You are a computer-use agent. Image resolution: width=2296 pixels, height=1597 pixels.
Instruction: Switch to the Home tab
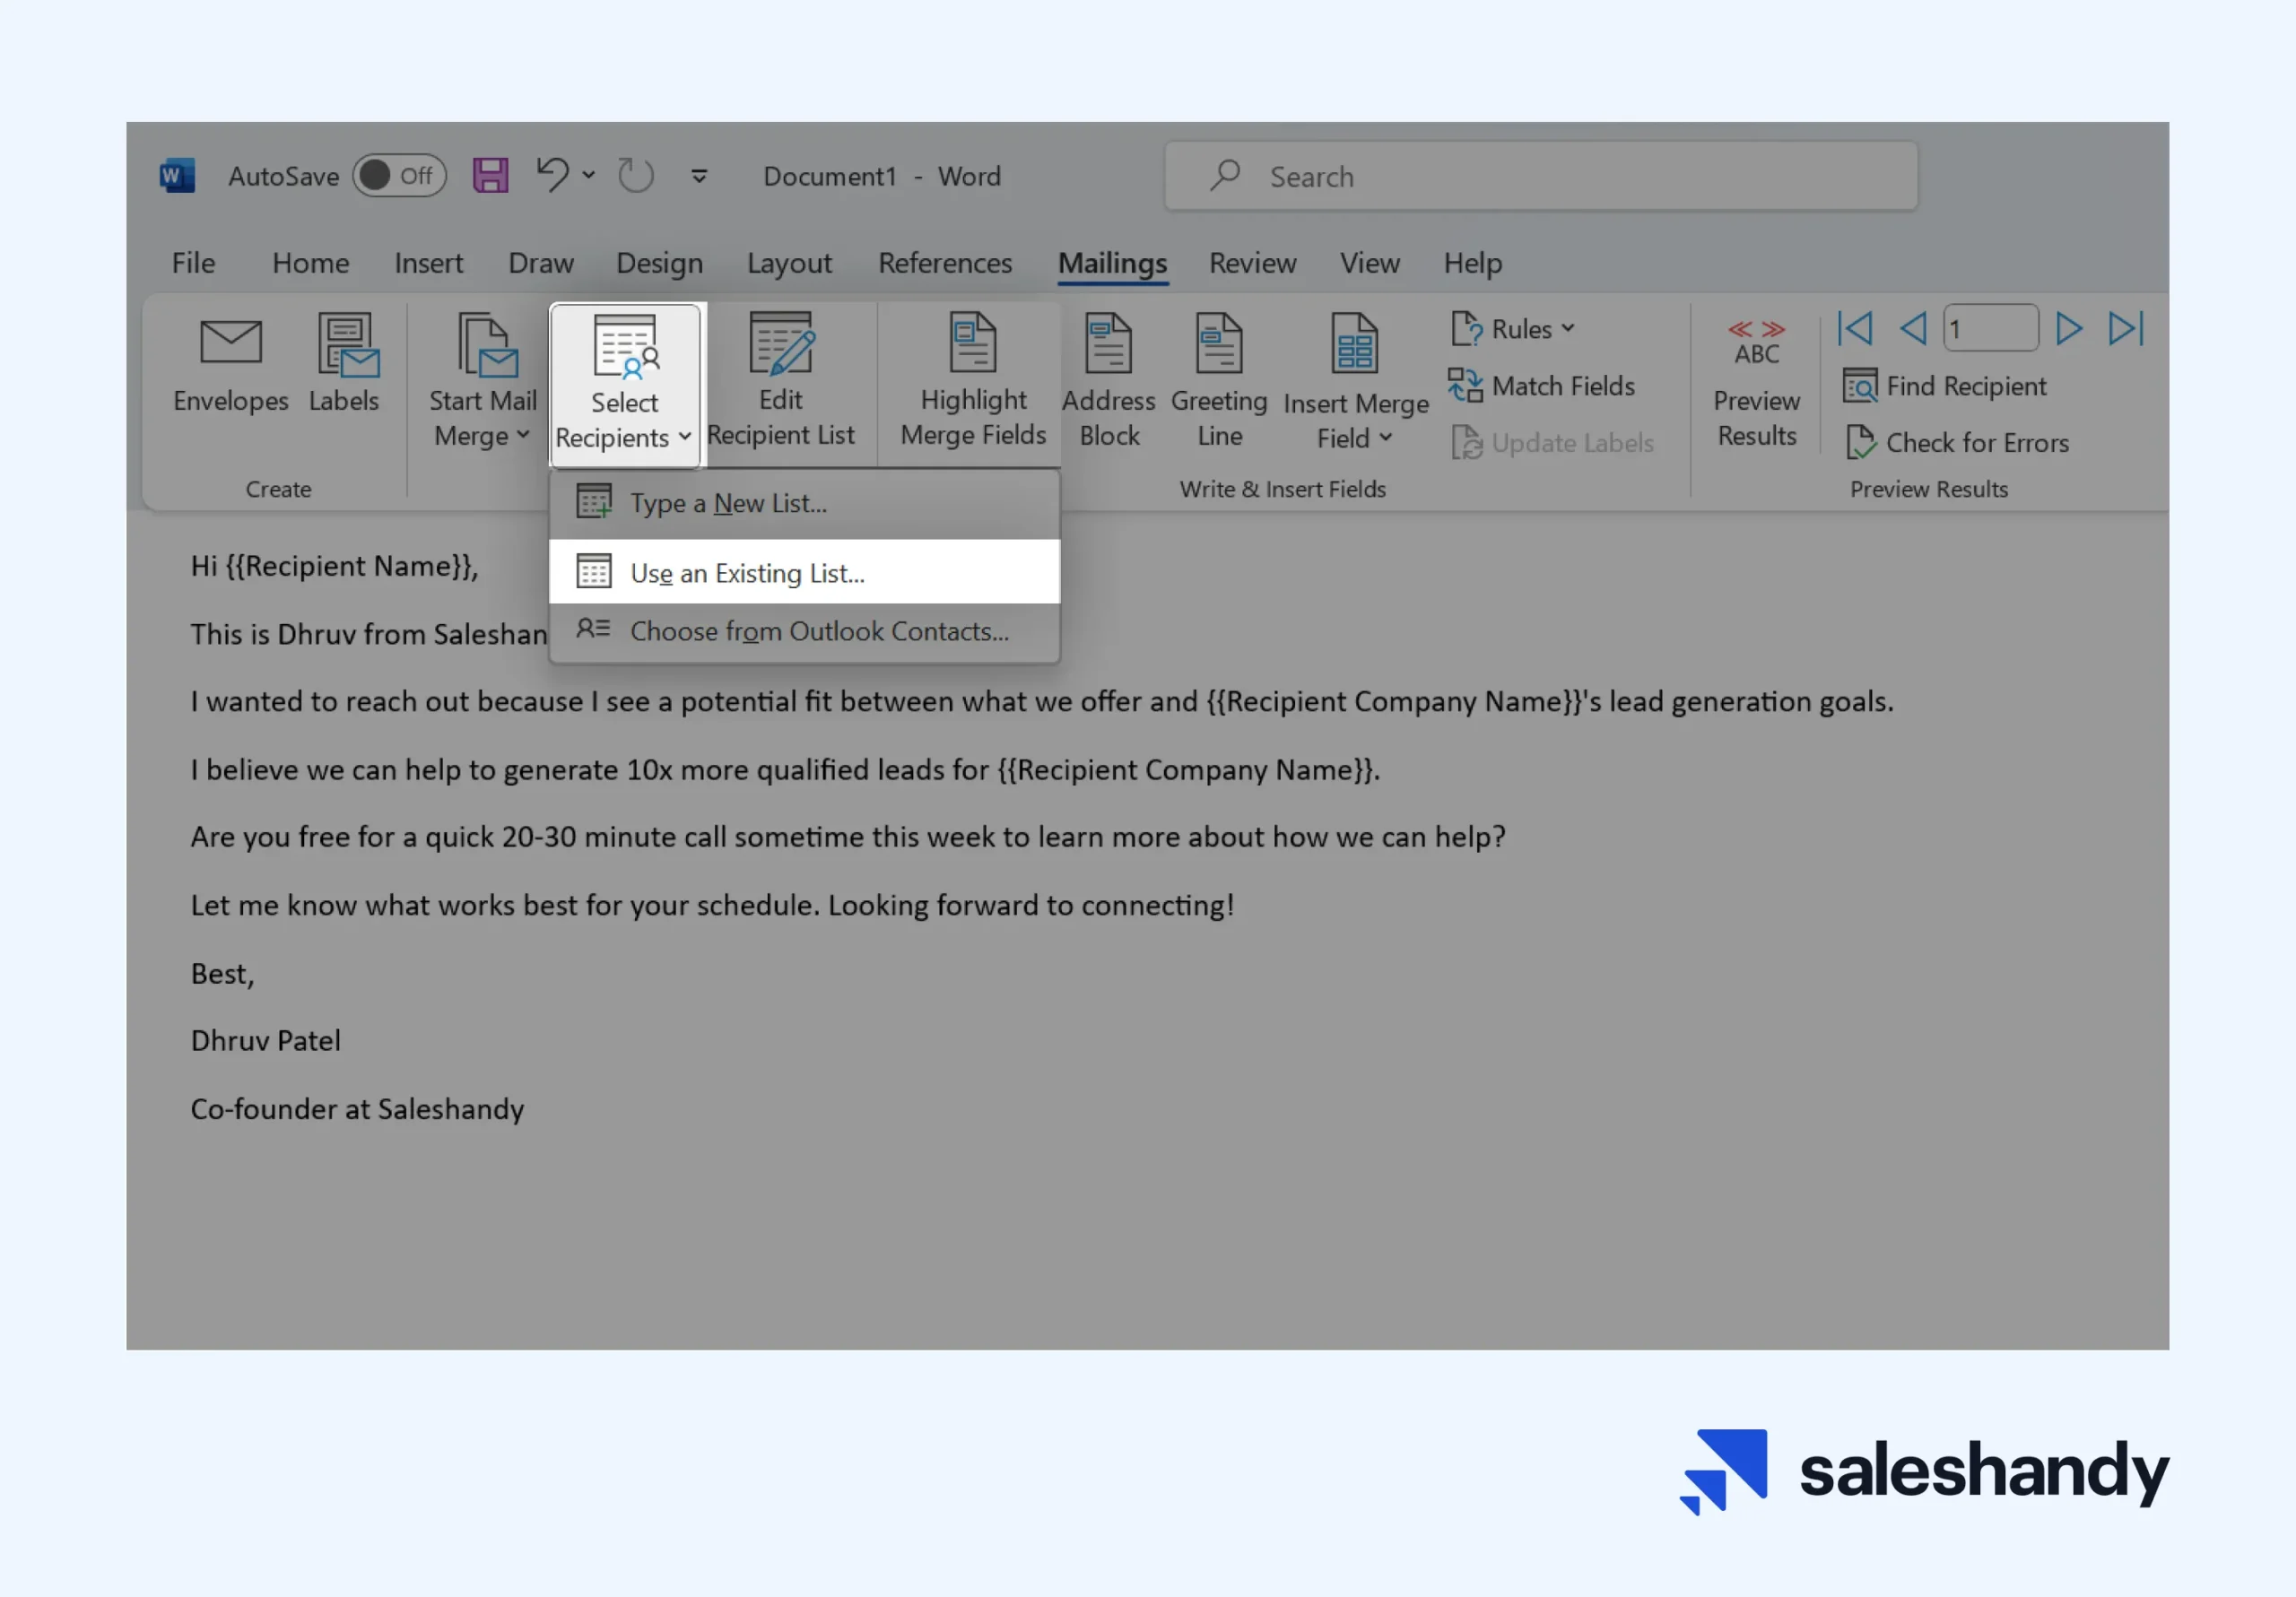click(x=311, y=263)
